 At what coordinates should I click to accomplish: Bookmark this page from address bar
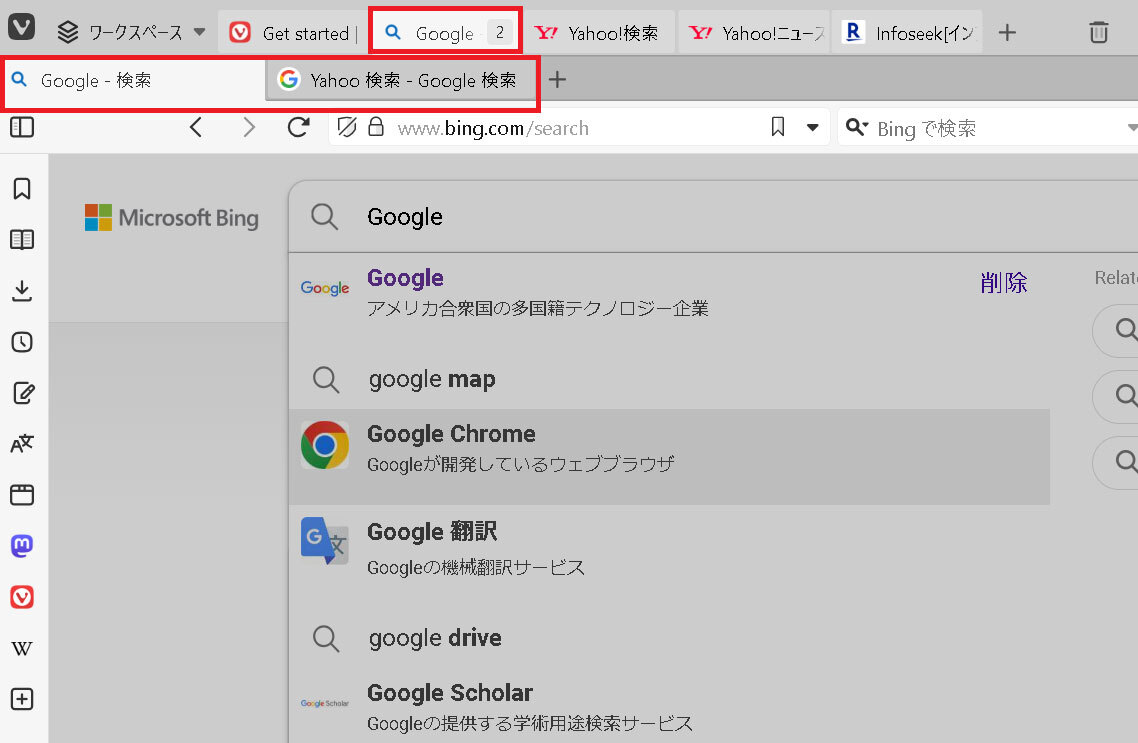click(777, 127)
